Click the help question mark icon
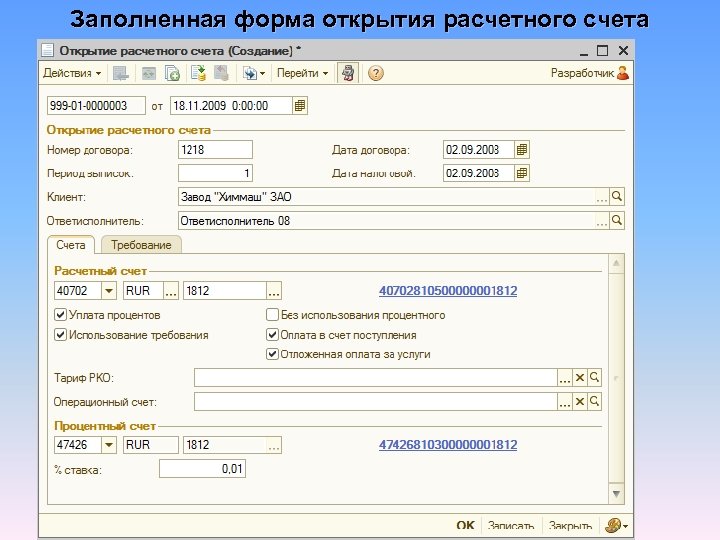 pyautogui.click(x=376, y=73)
